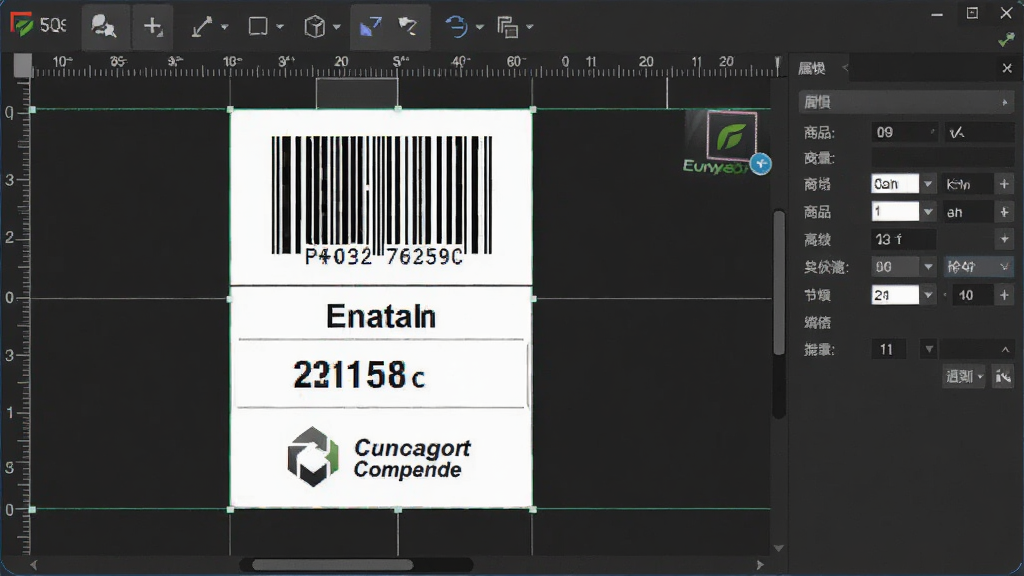
Task: Open the line tool dropdown arrow
Action: click(225, 27)
